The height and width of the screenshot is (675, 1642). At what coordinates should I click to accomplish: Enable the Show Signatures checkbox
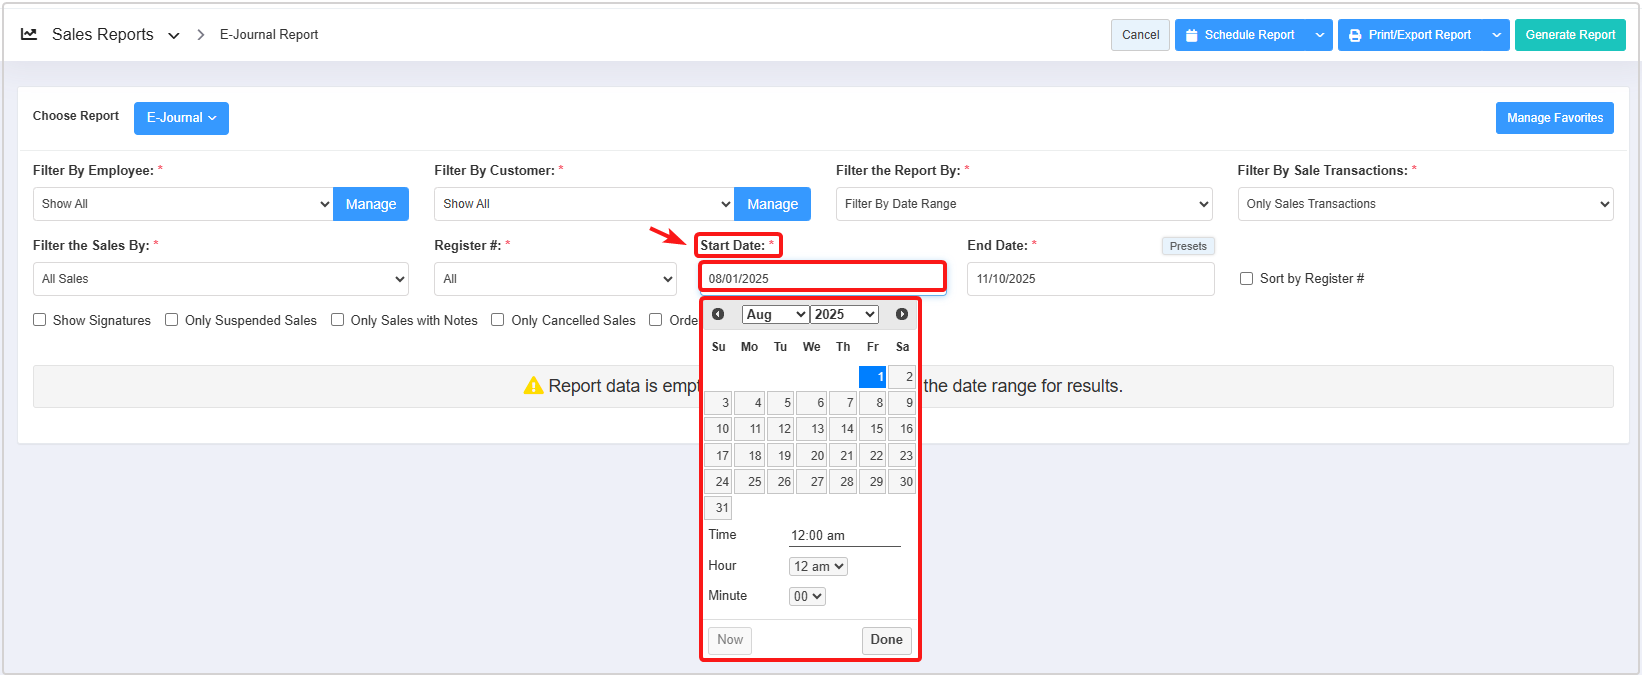pos(40,320)
